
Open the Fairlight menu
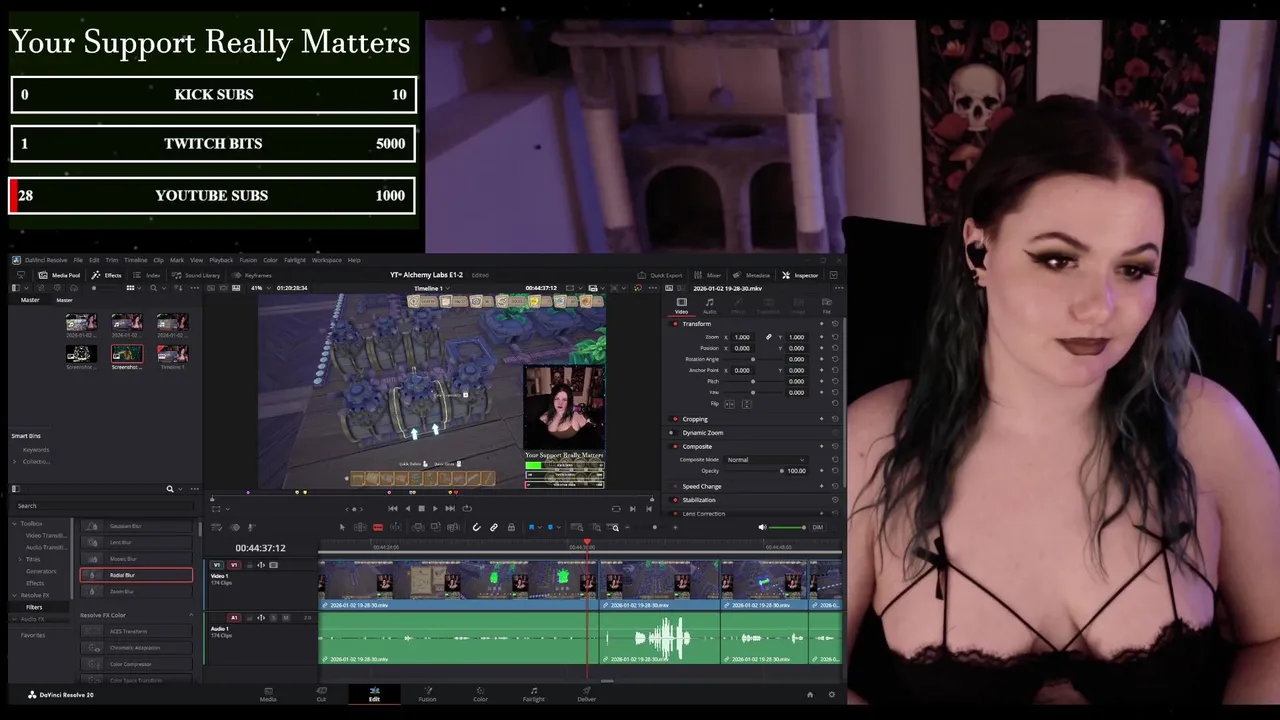[295, 260]
